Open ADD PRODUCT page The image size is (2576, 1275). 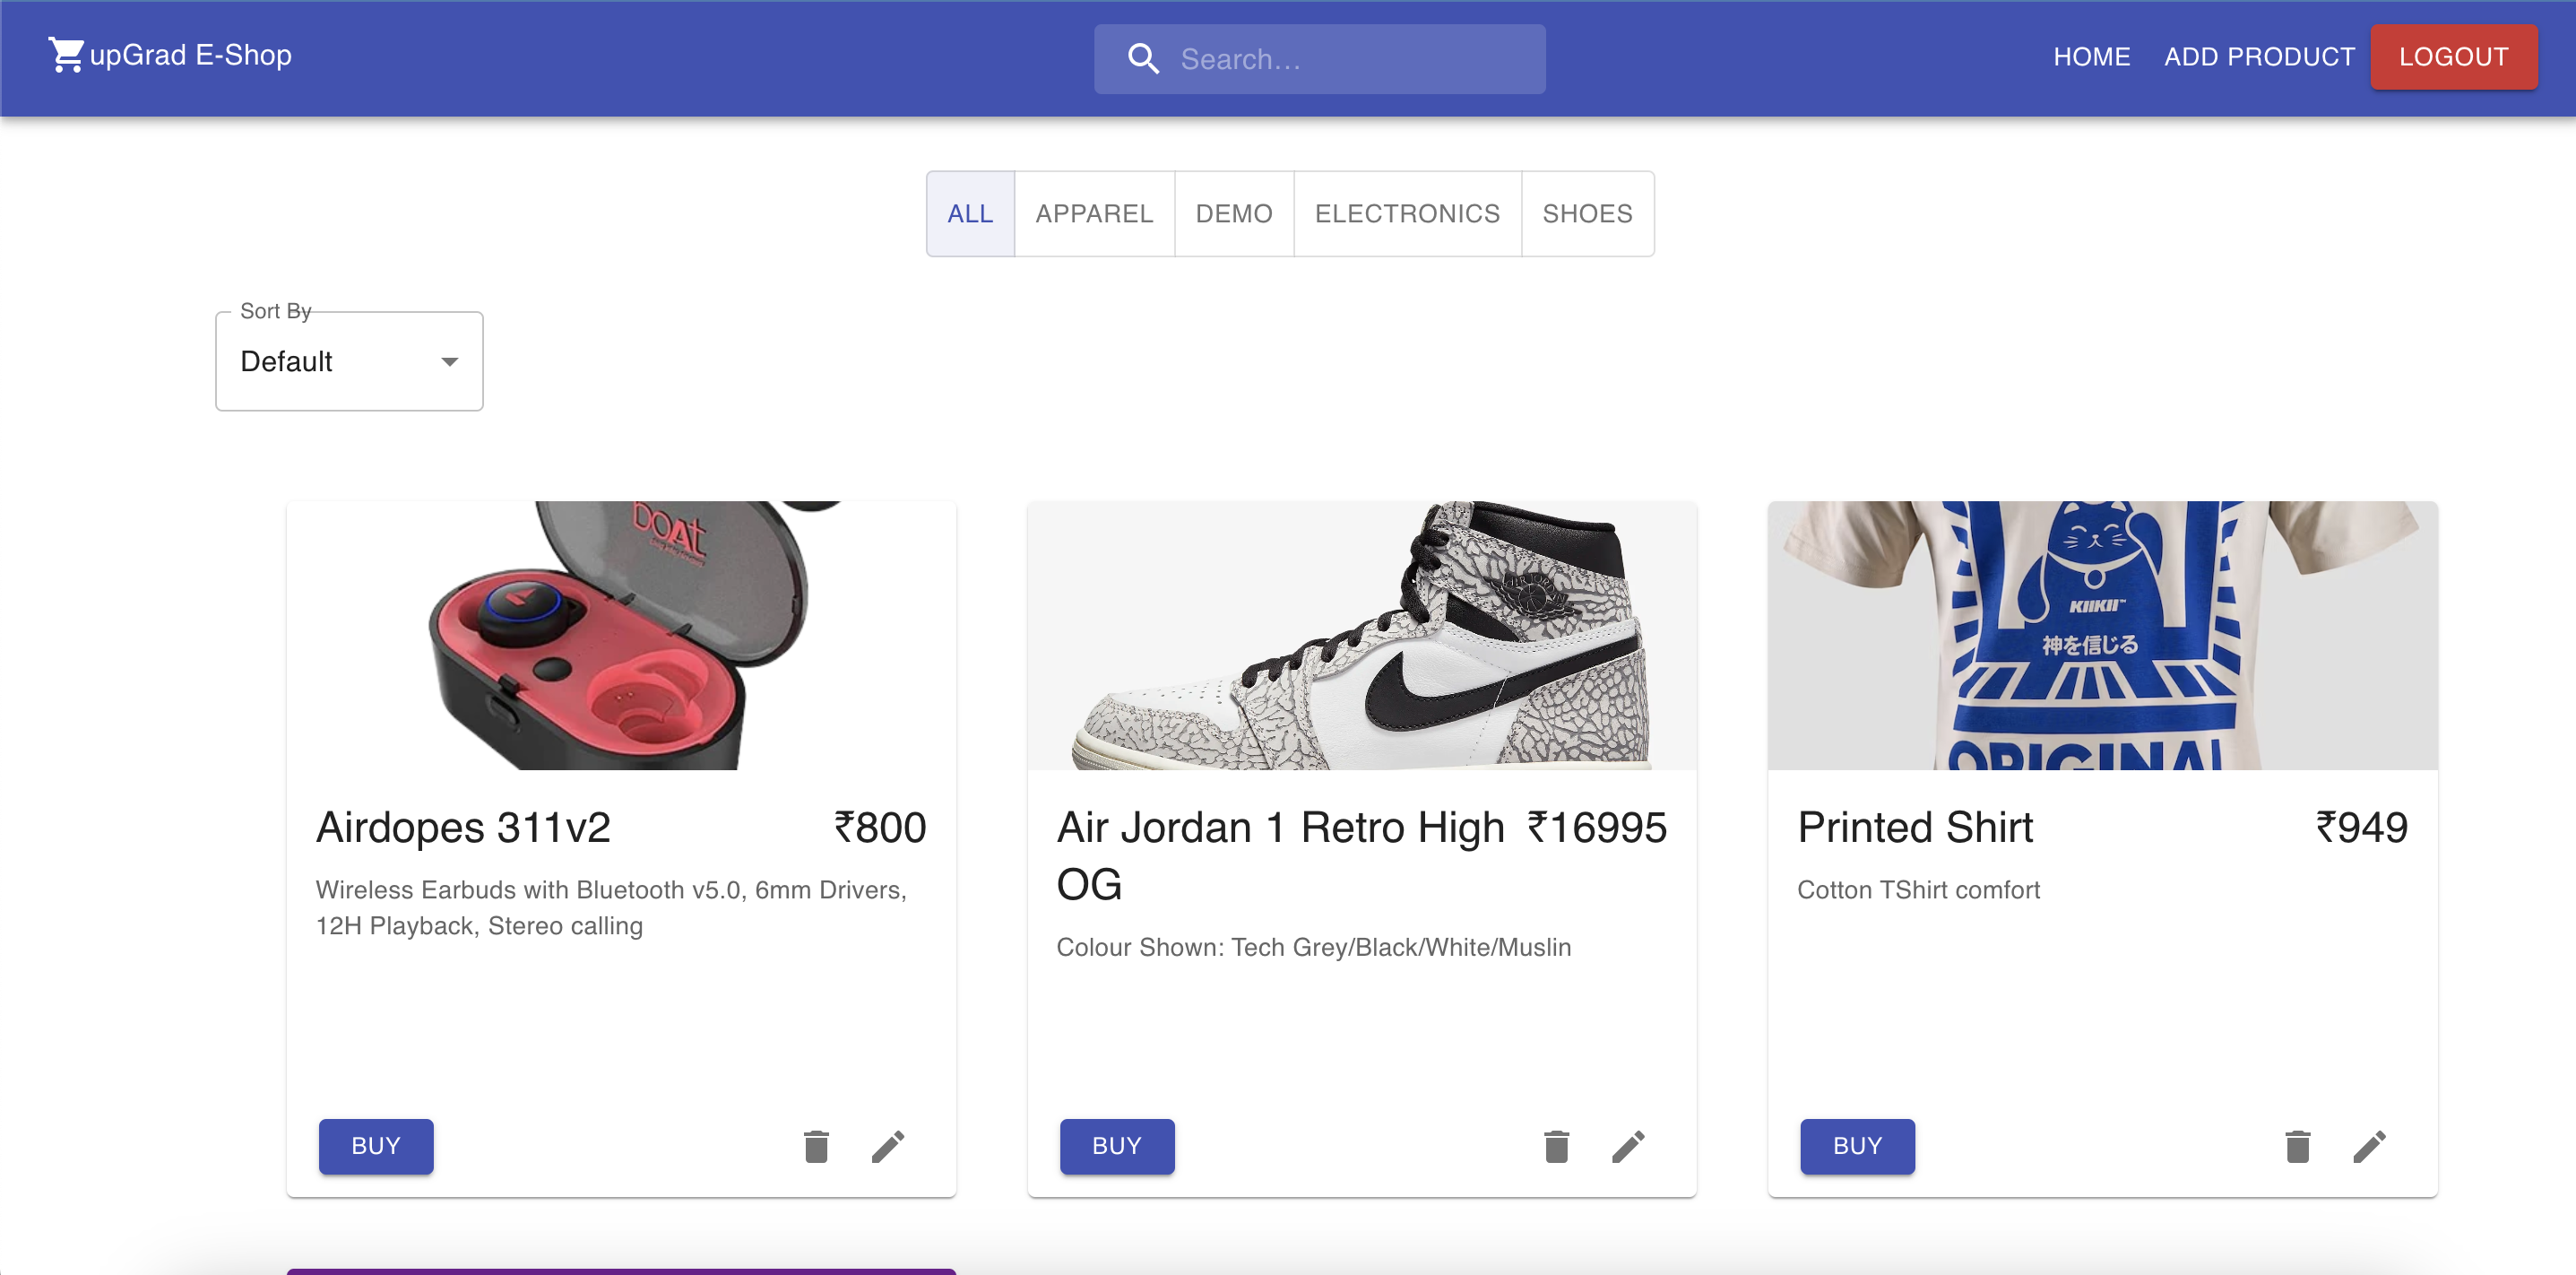2259,57
